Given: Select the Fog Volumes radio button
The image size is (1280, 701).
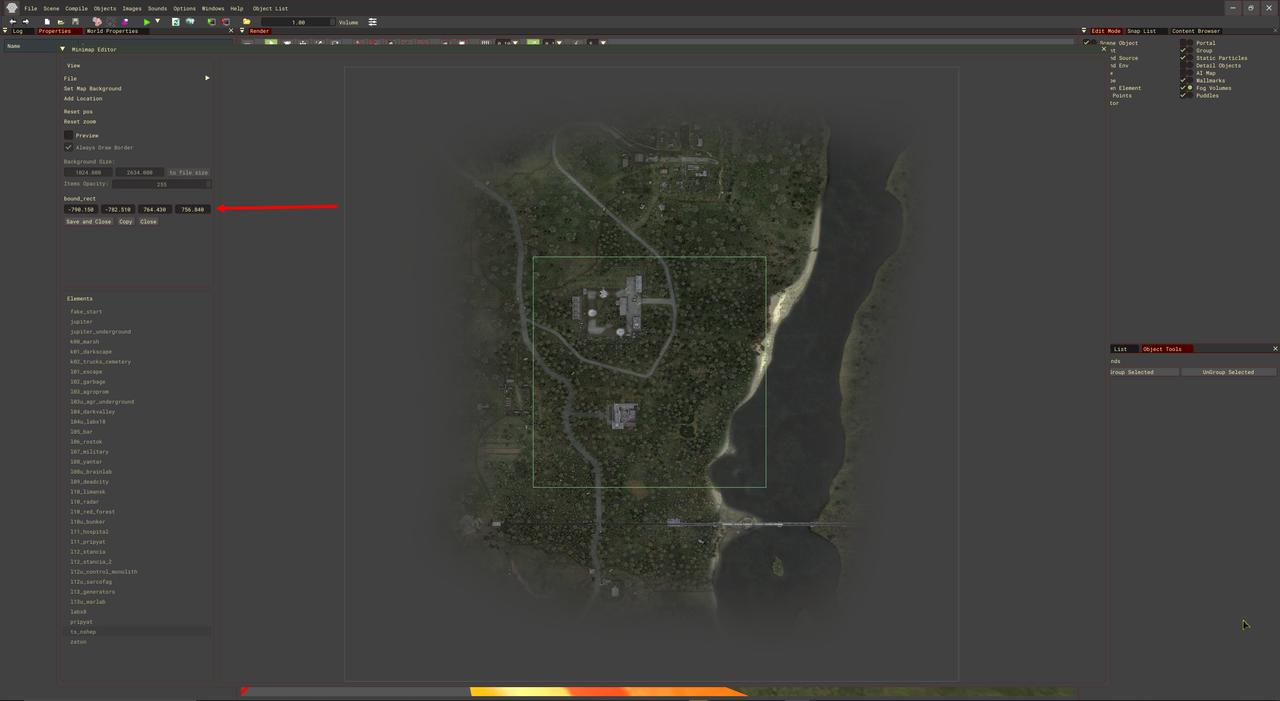Looking at the screenshot, I should 1190,88.
